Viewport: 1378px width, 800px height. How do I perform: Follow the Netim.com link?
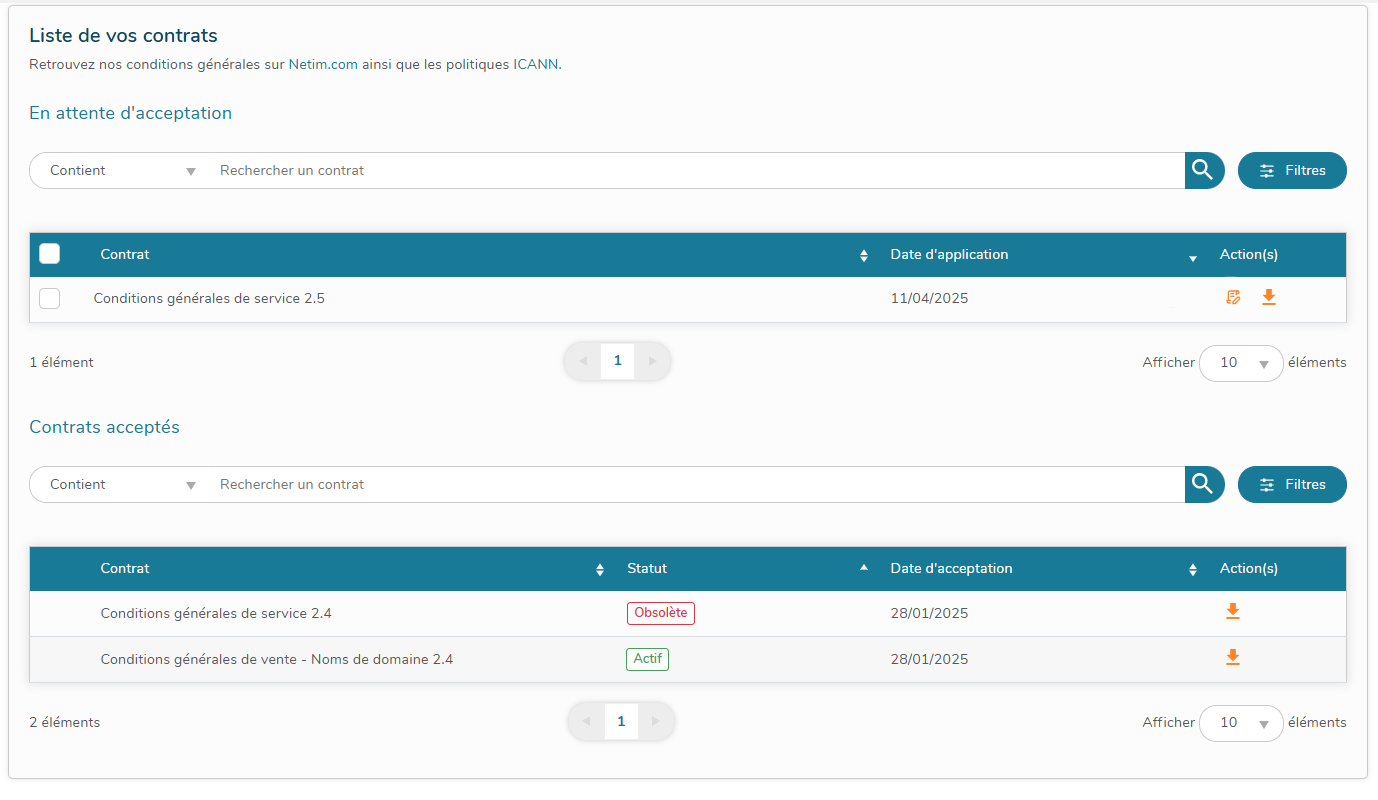323,65
